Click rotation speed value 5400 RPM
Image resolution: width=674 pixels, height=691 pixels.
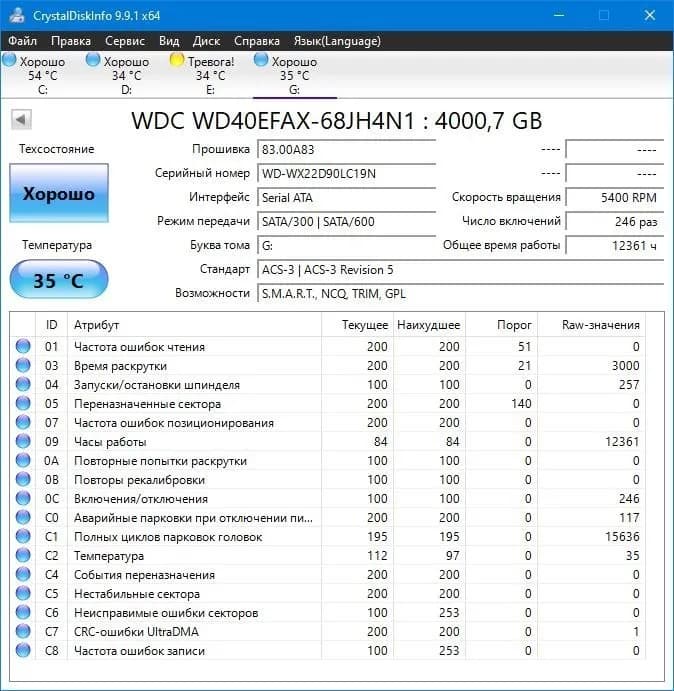[614, 197]
